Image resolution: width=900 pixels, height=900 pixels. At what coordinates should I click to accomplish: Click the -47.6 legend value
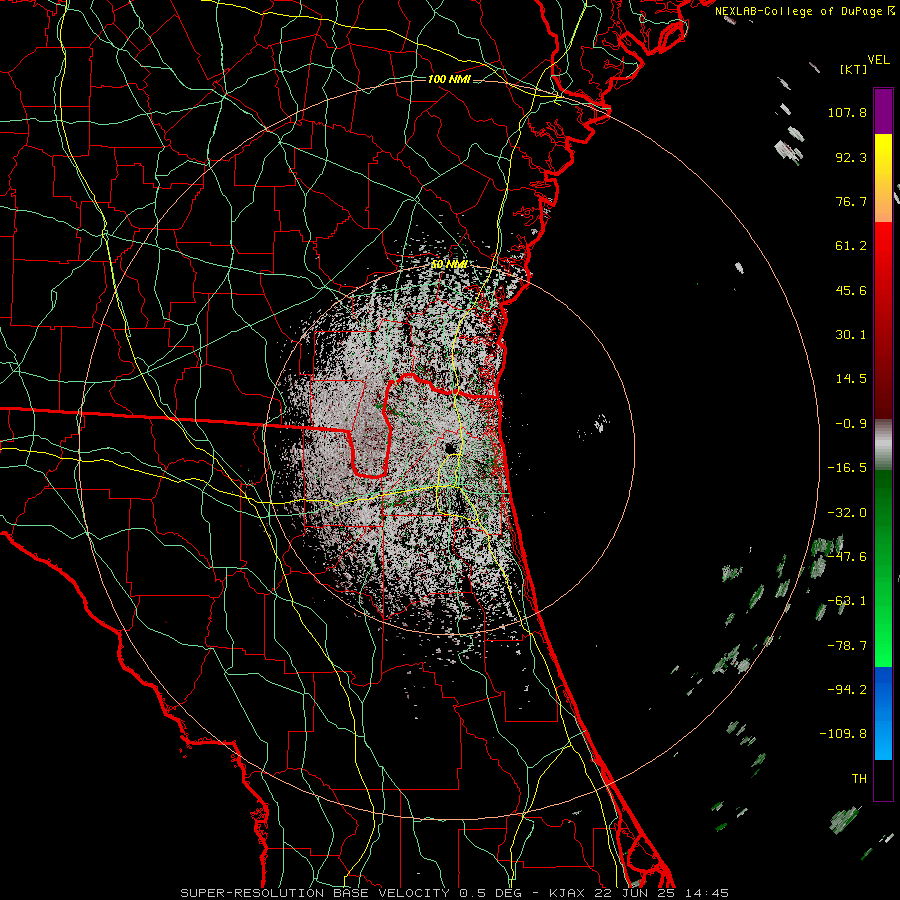pyautogui.click(x=847, y=557)
